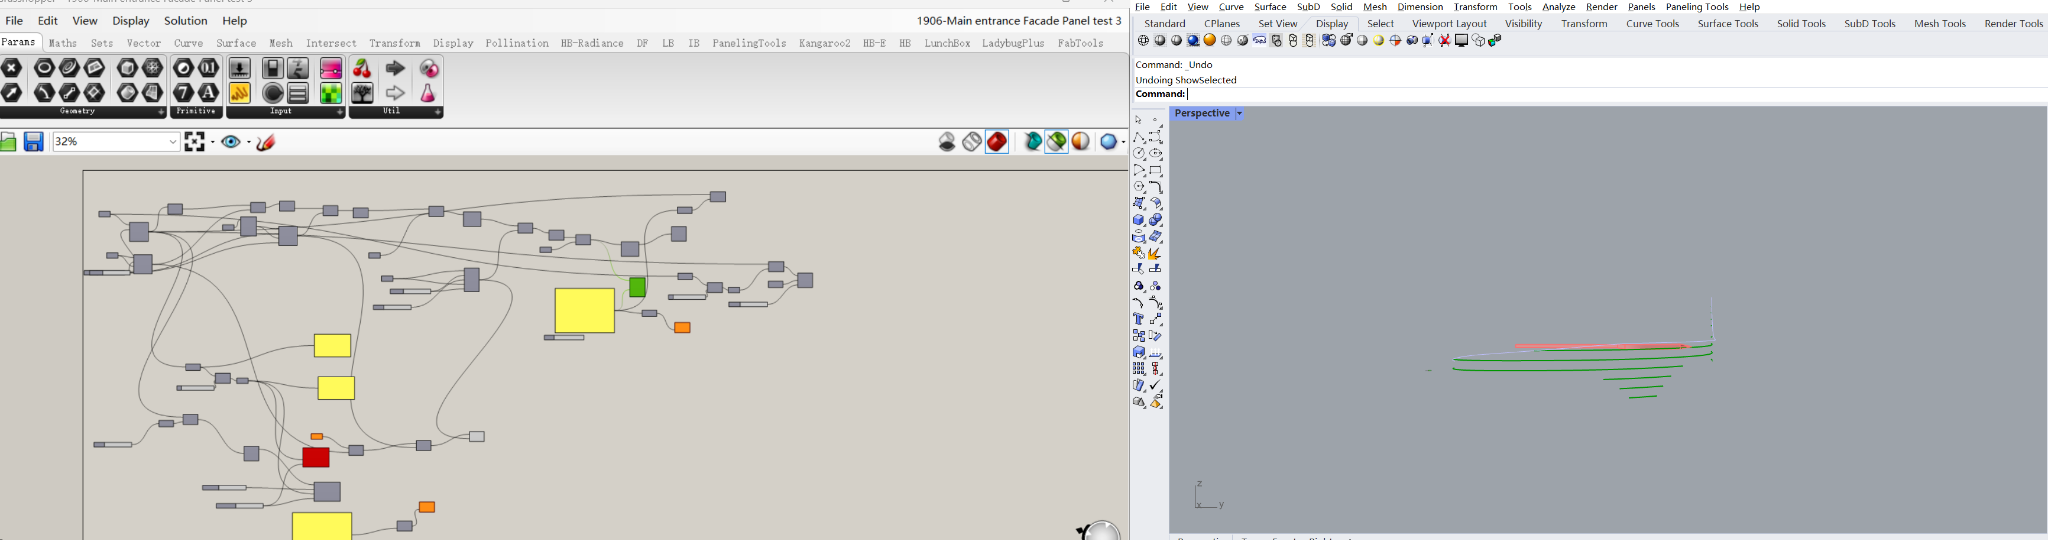Expand the Util panel plus button

(x=438, y=112)
